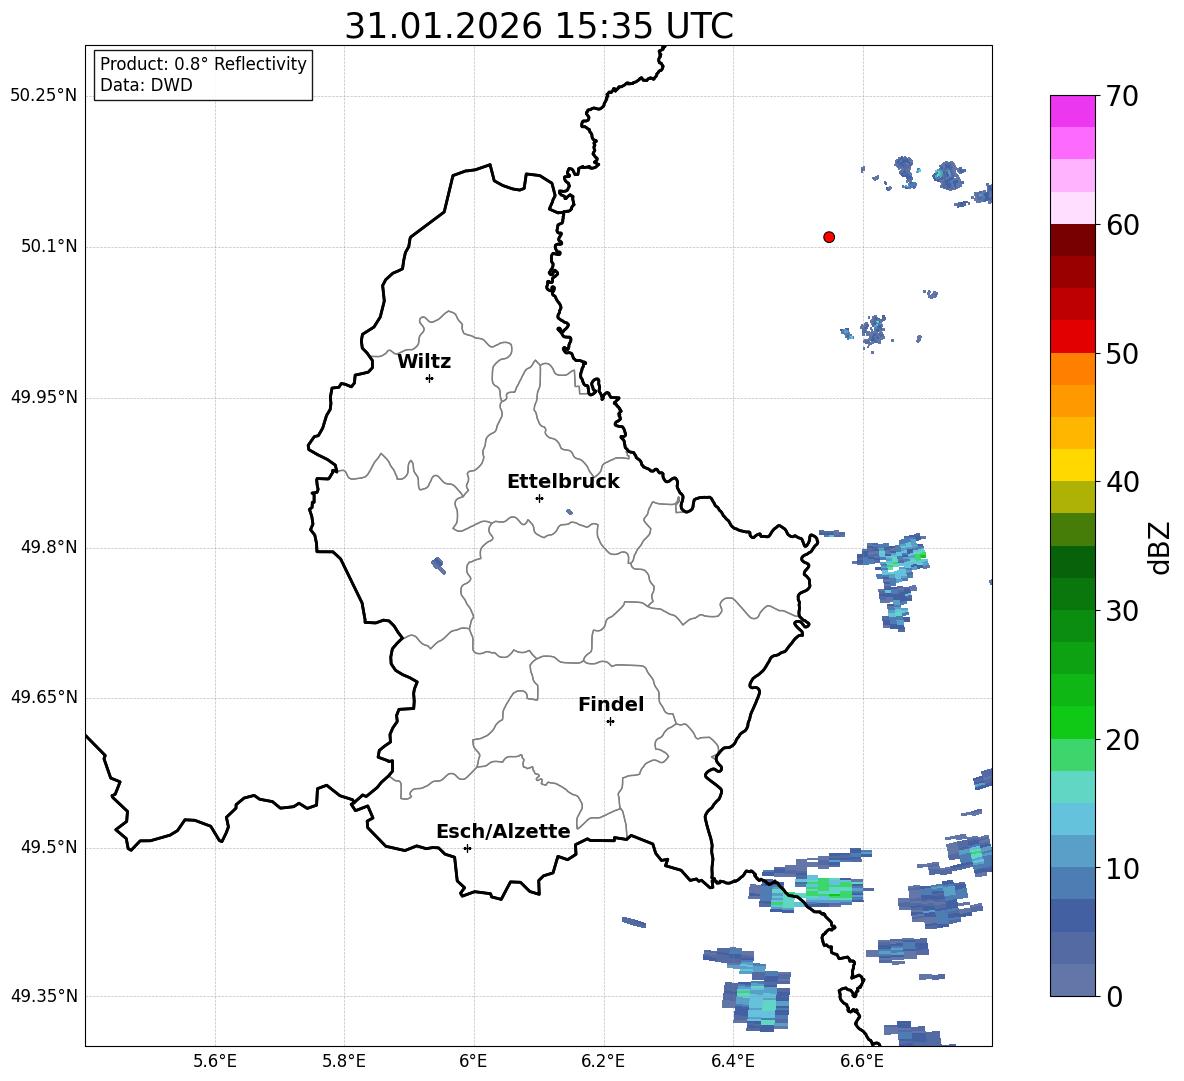This screenshot has height=1081, width=1184.
Task: Click the Esch/Alzette station cross marker
Action: [x=467, y=848]
